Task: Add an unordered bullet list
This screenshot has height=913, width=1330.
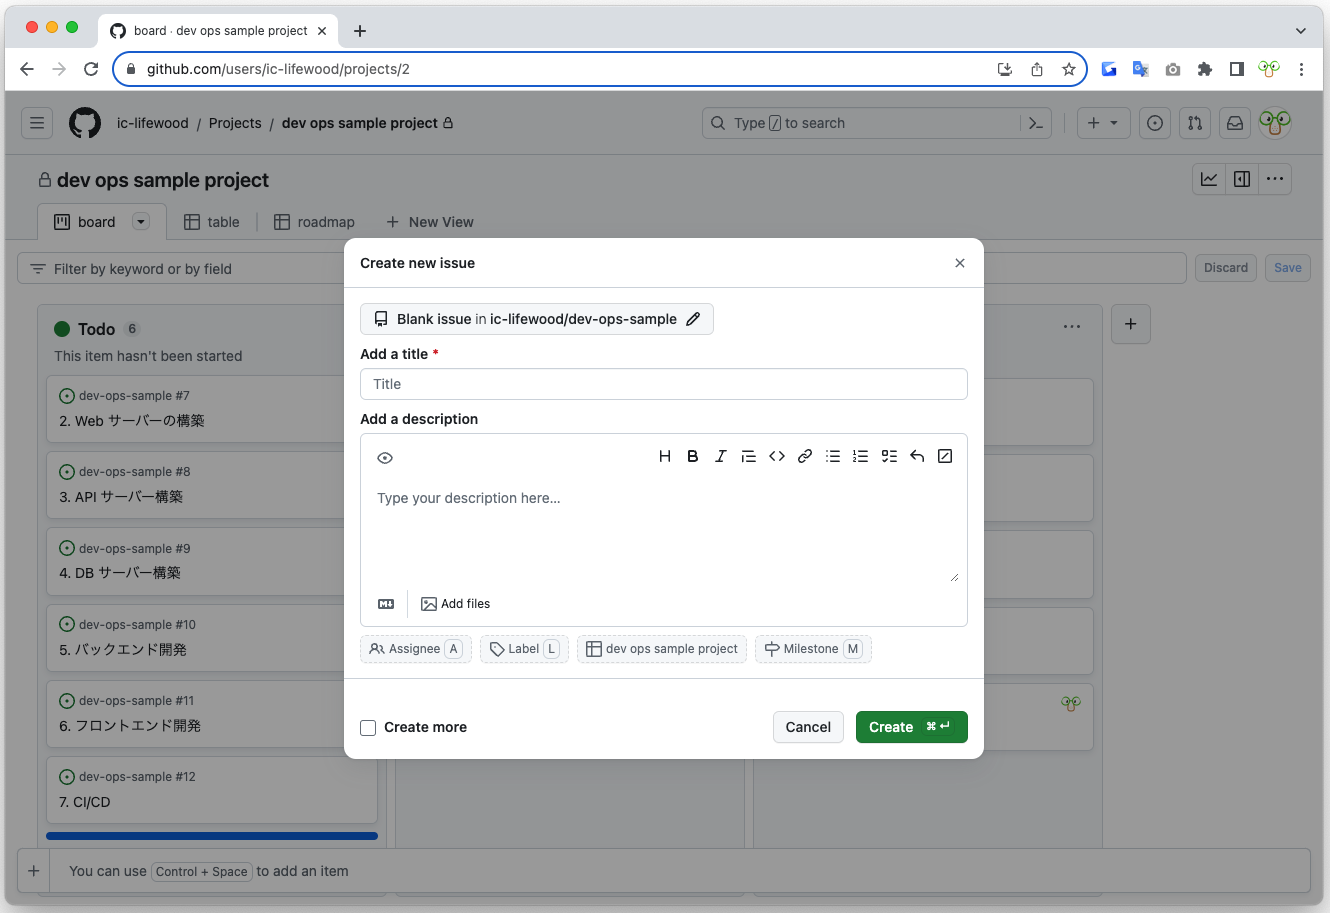Action: pos(833,457)
